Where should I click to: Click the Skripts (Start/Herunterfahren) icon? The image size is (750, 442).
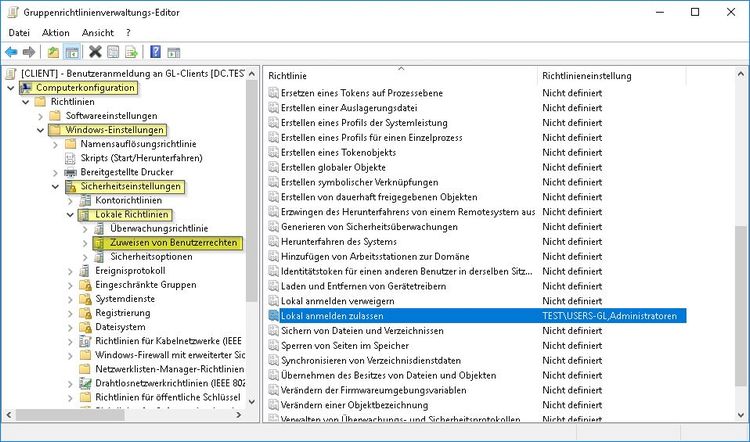coord(70,158)
